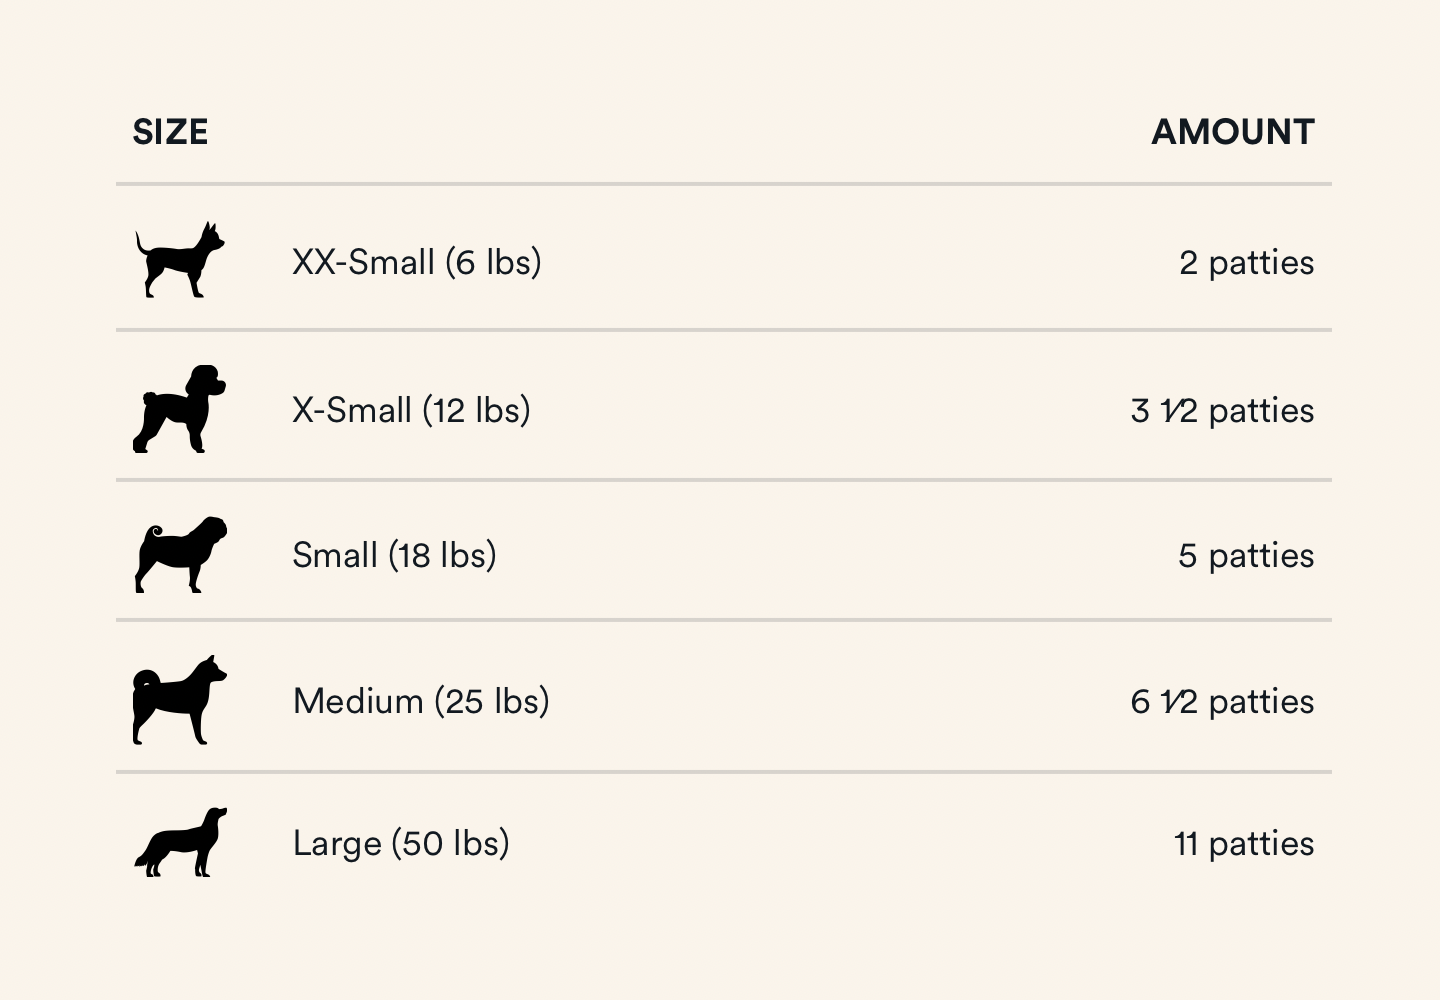Screen dimensions: 1440x1000
Task: Select the XX-Small (6 lbs) label
Action: pyautogui.click(x=417, y=262)
